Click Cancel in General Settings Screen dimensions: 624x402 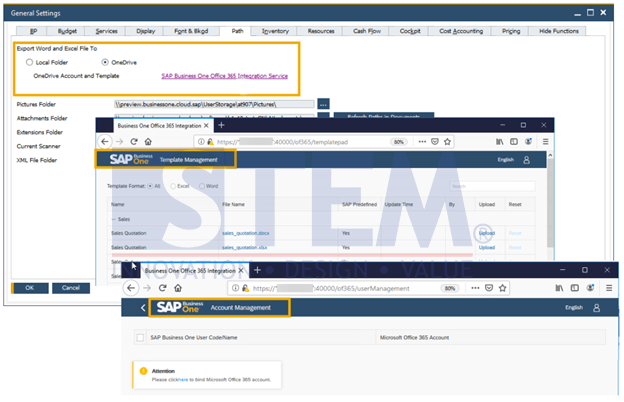[x=71, y=288]
